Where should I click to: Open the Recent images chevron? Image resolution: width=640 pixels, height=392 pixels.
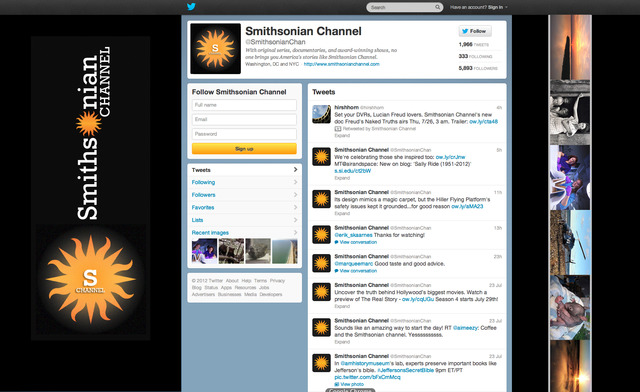coord(295,232)
